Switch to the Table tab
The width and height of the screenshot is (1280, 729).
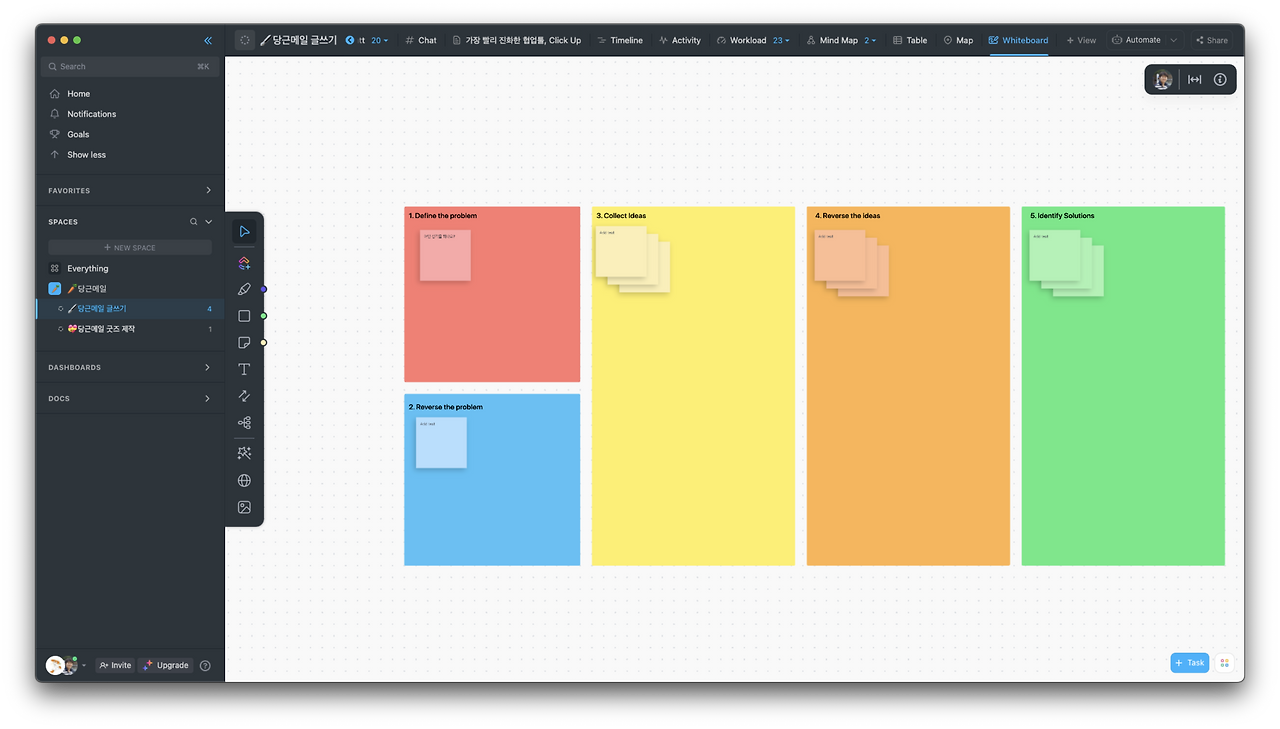910,41
